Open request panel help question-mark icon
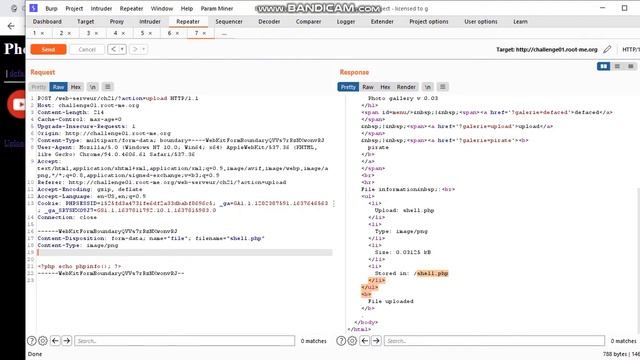Screen dimensions: 640x360 pos(31,340)
